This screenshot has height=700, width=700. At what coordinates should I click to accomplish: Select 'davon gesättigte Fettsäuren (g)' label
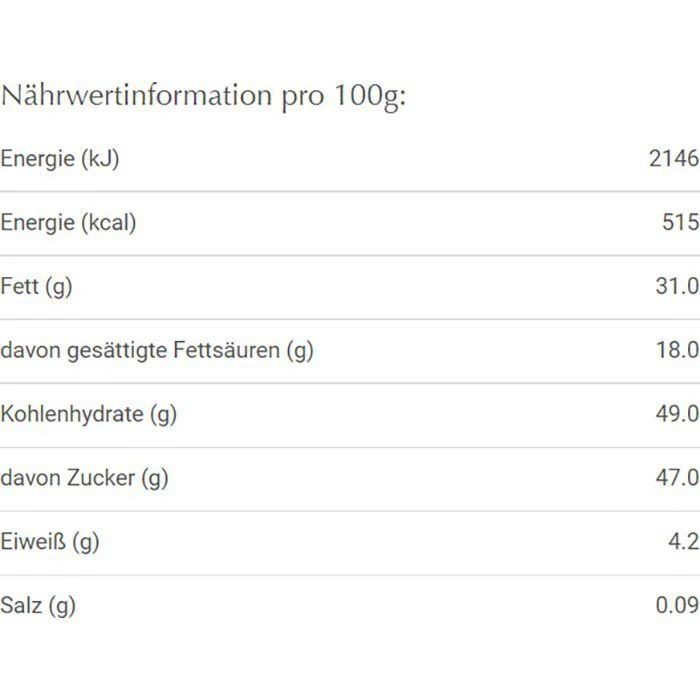point(157,350)
